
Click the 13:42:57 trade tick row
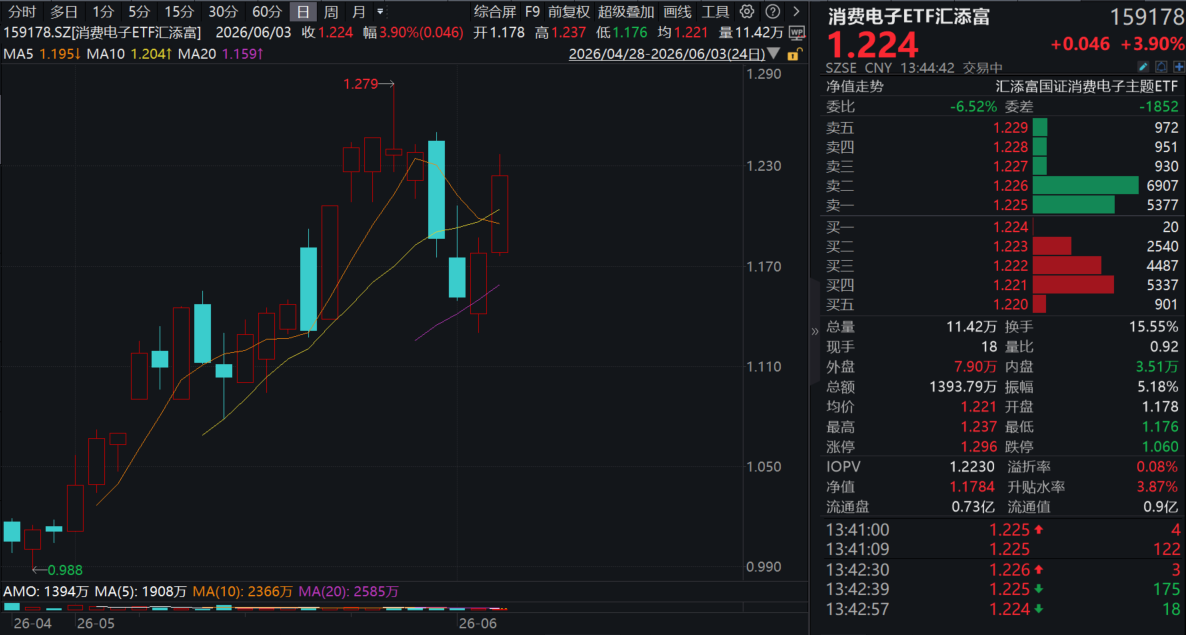(1002, 609)
